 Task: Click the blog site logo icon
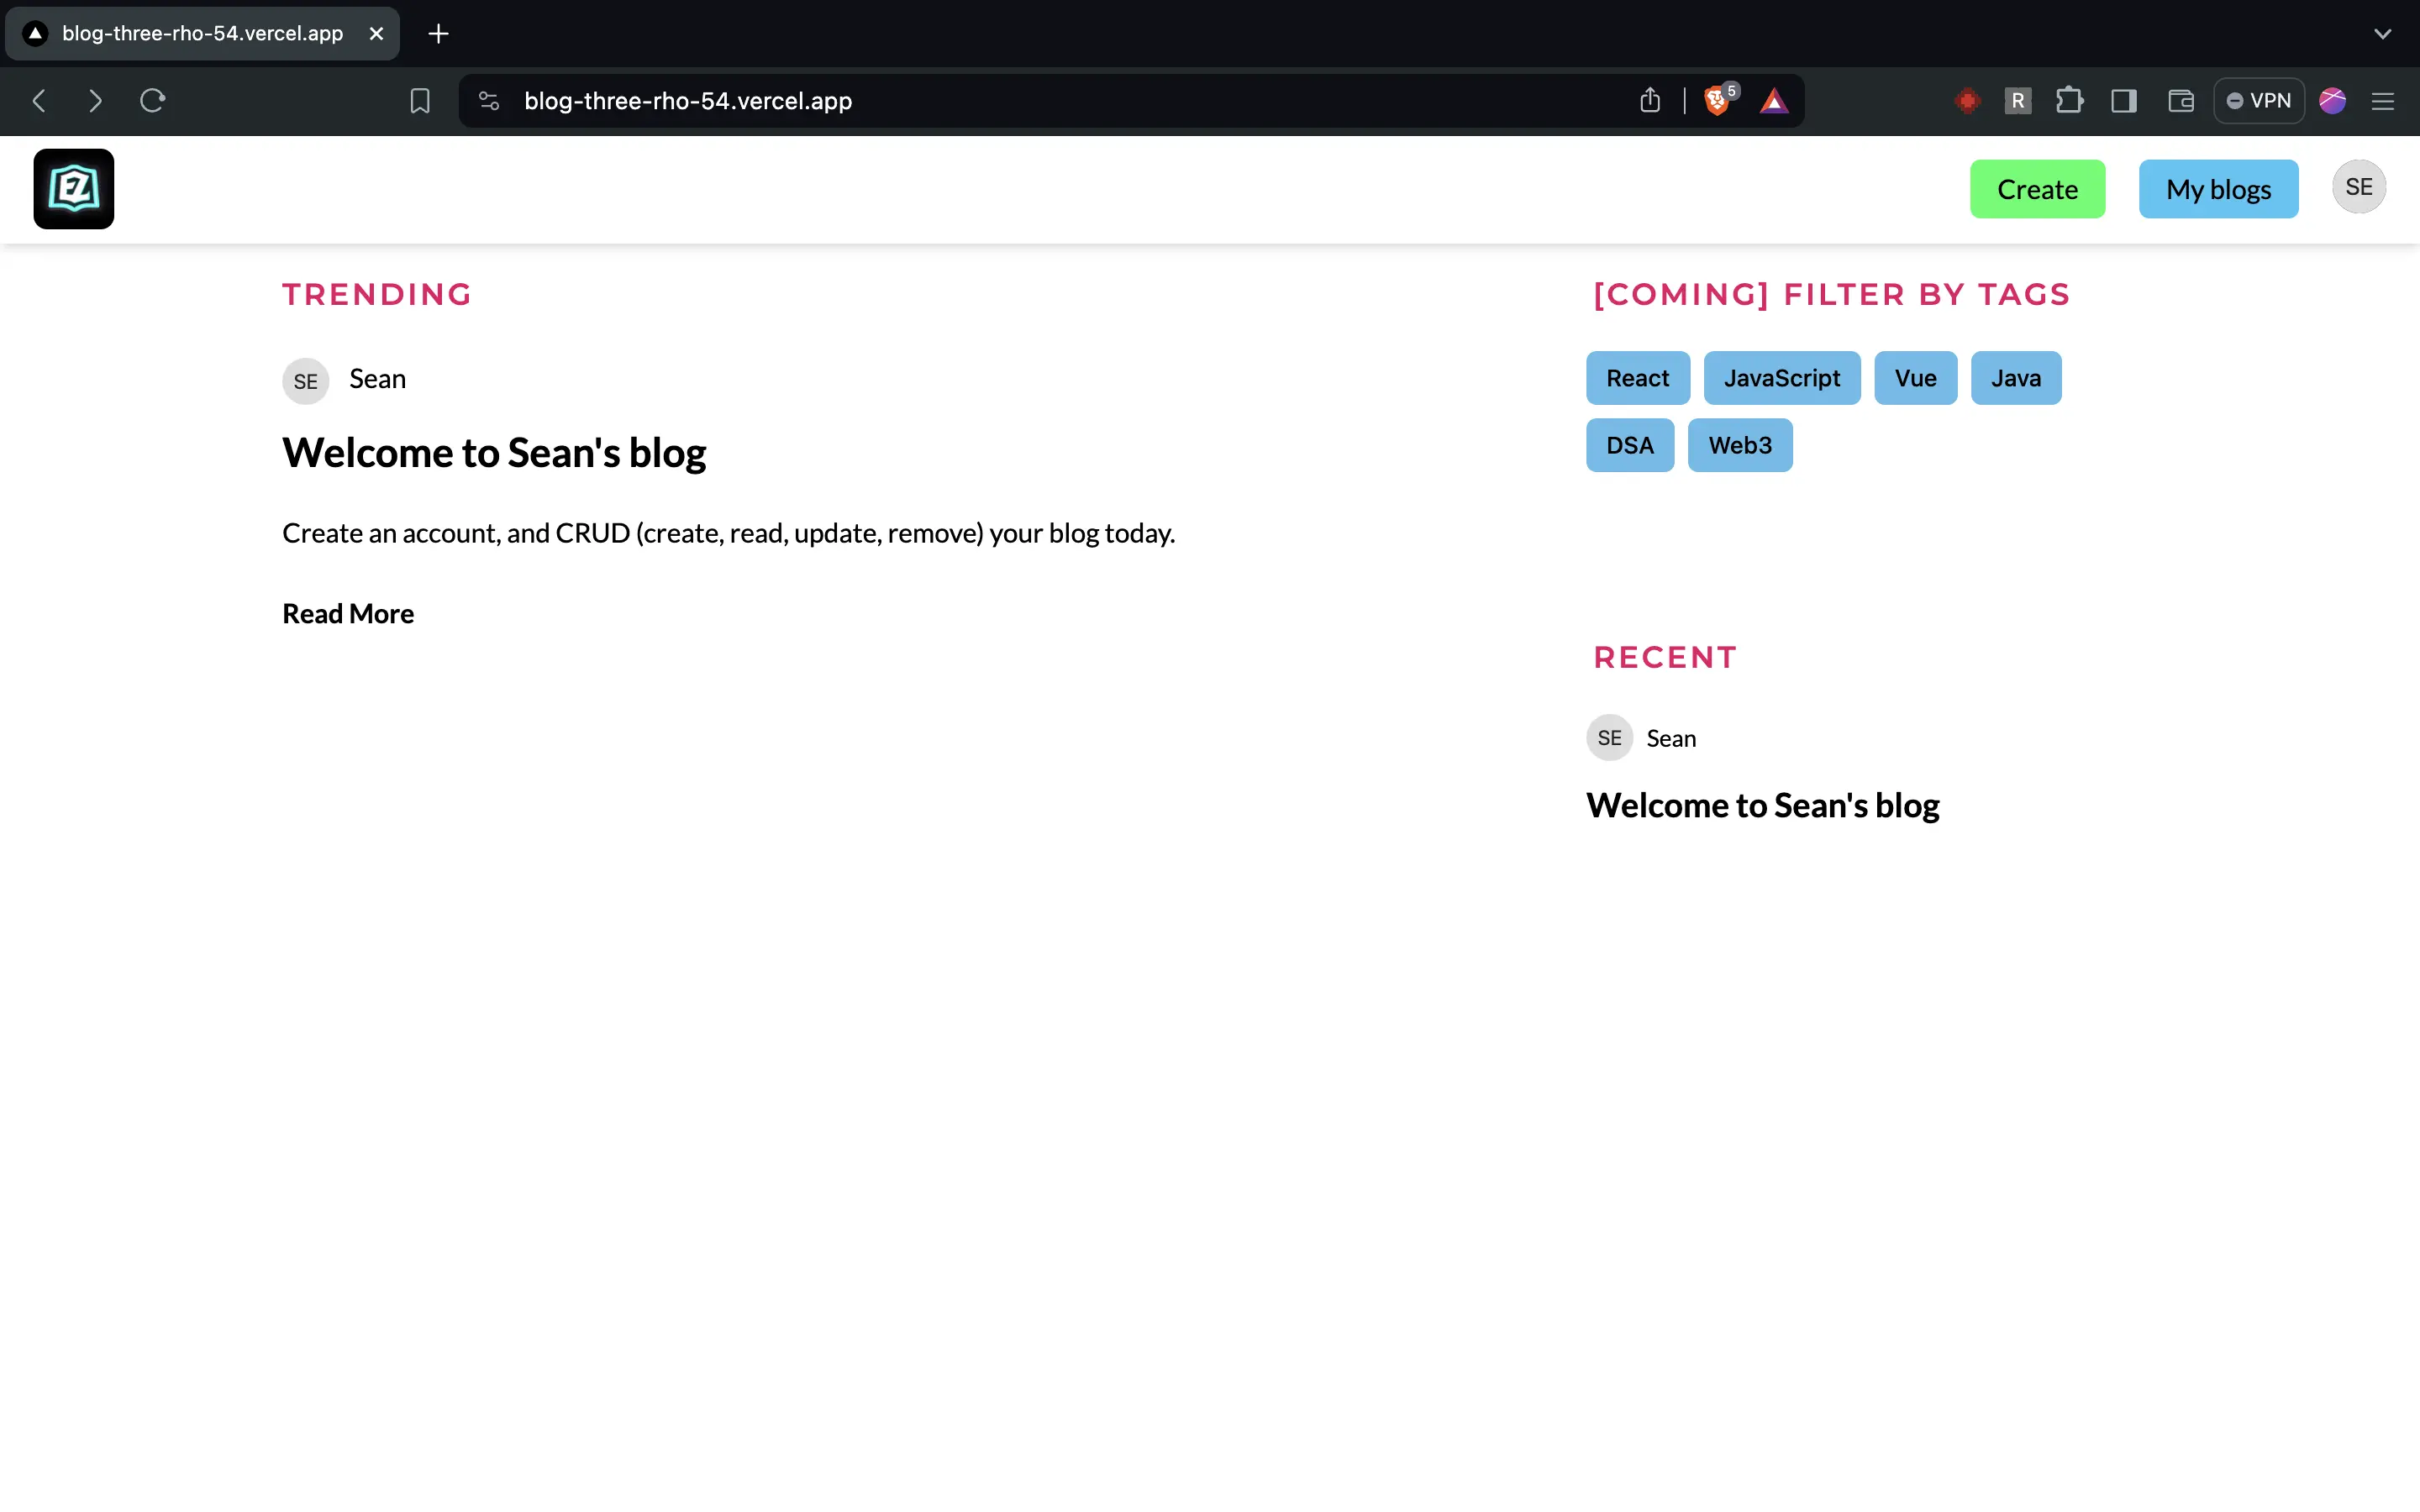click(x=74, y=189)
